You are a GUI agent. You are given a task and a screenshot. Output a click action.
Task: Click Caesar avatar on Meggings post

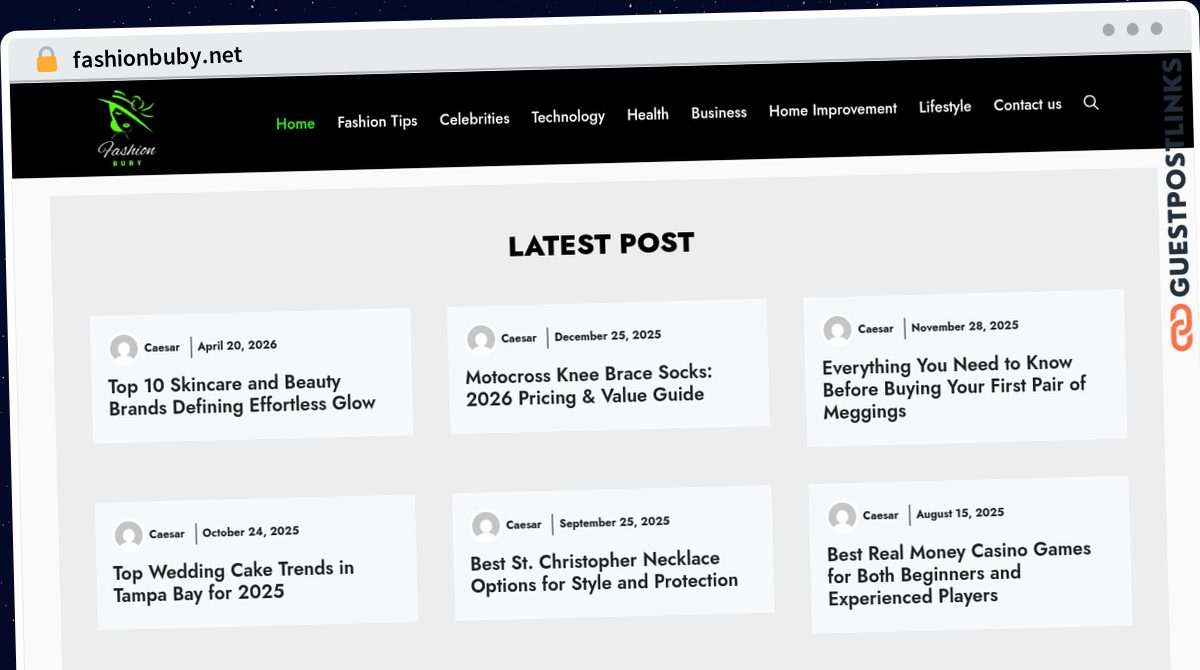(x=837, y=330)
